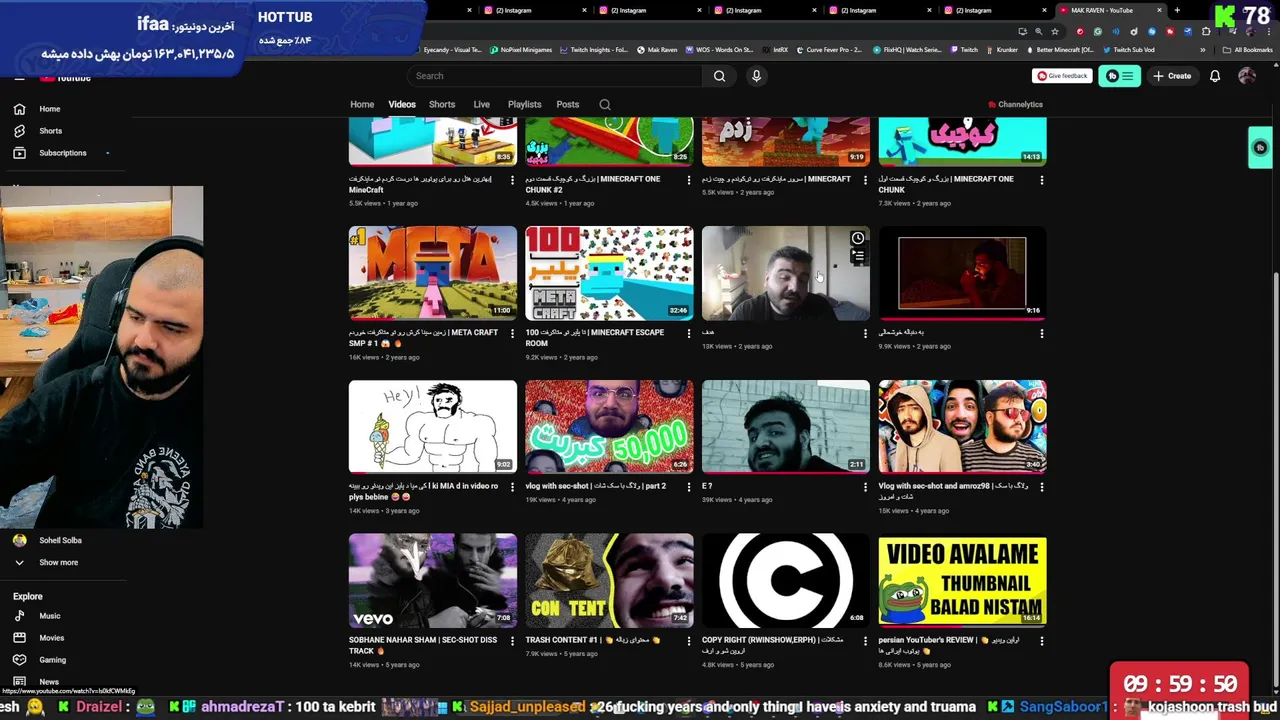Open the account avatar menu
Image resolution: width=1280 pixels, height=720 pixels.
[x=1246, y=76]
